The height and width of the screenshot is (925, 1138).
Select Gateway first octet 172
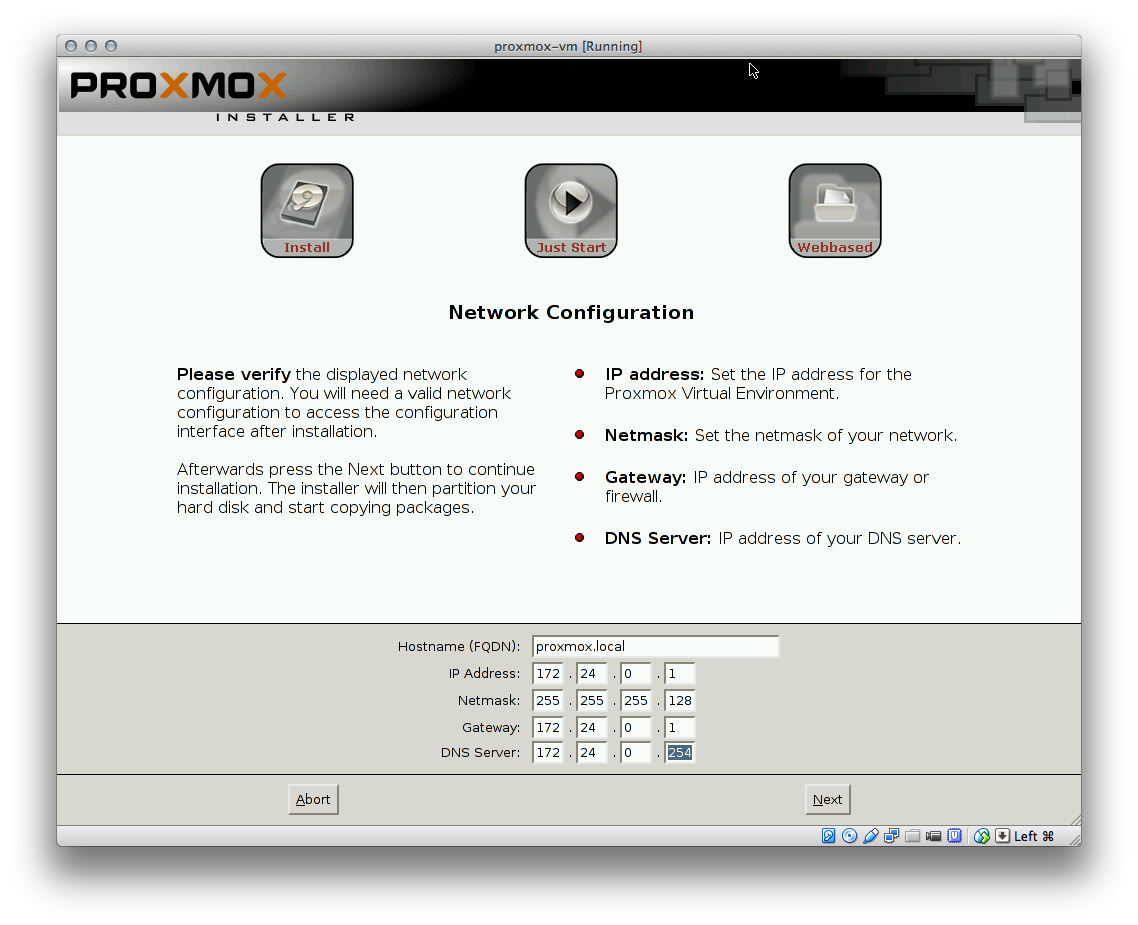click(x=548, y=728)
